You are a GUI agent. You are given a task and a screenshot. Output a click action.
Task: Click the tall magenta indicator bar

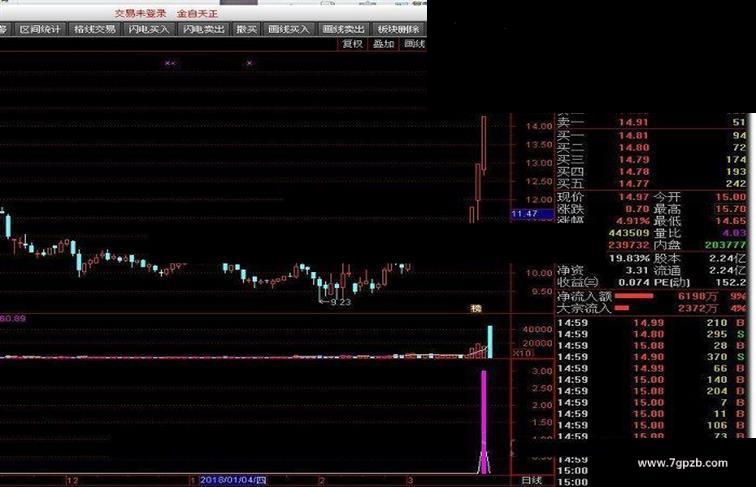[484, 421]
